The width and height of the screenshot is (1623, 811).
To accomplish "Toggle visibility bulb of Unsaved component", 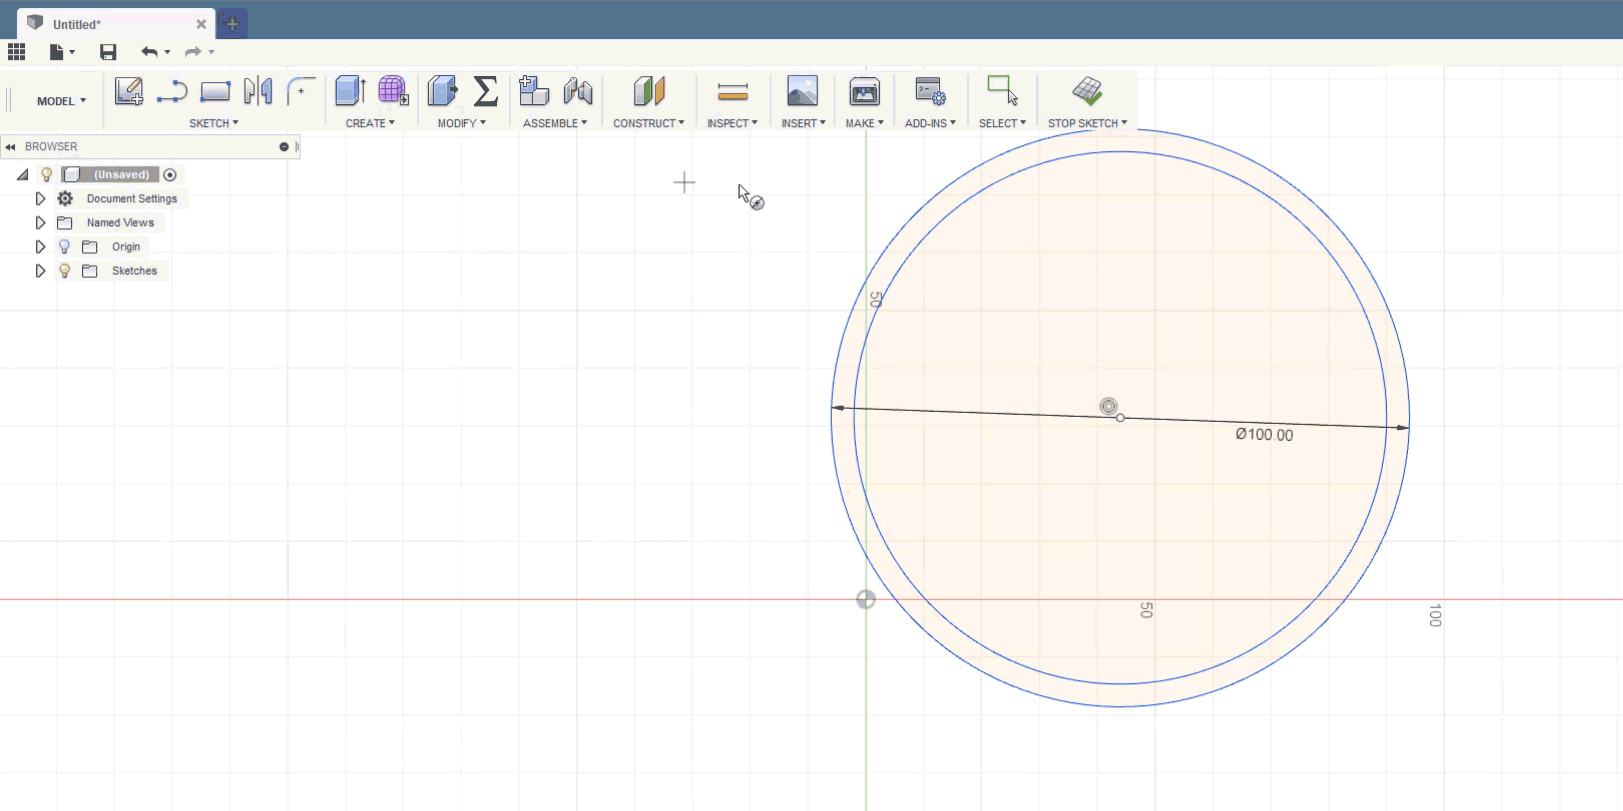I will [x=46, y=175].
